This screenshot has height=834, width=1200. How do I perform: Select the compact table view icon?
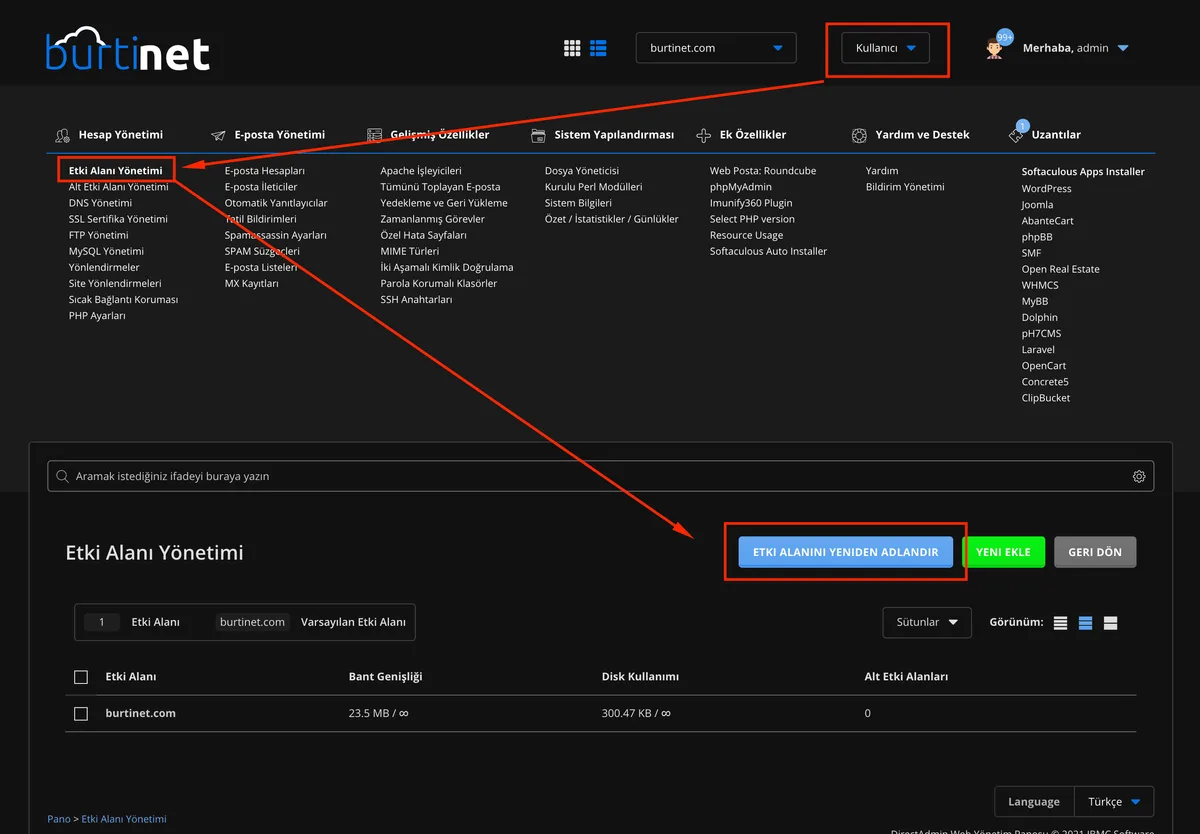coord(1061,622)
